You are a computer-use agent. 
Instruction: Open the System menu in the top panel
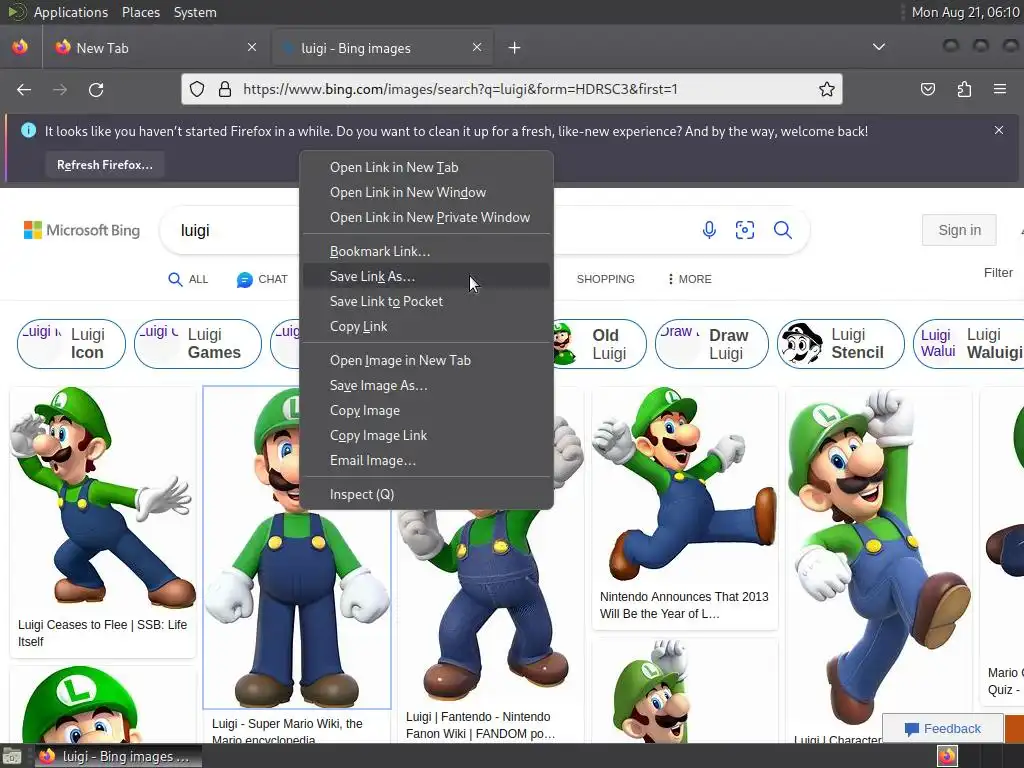(x=195, y=12)
